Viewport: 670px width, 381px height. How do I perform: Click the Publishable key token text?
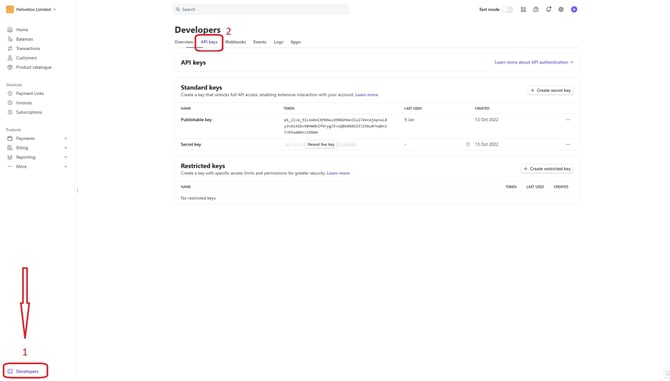(335, 126)
